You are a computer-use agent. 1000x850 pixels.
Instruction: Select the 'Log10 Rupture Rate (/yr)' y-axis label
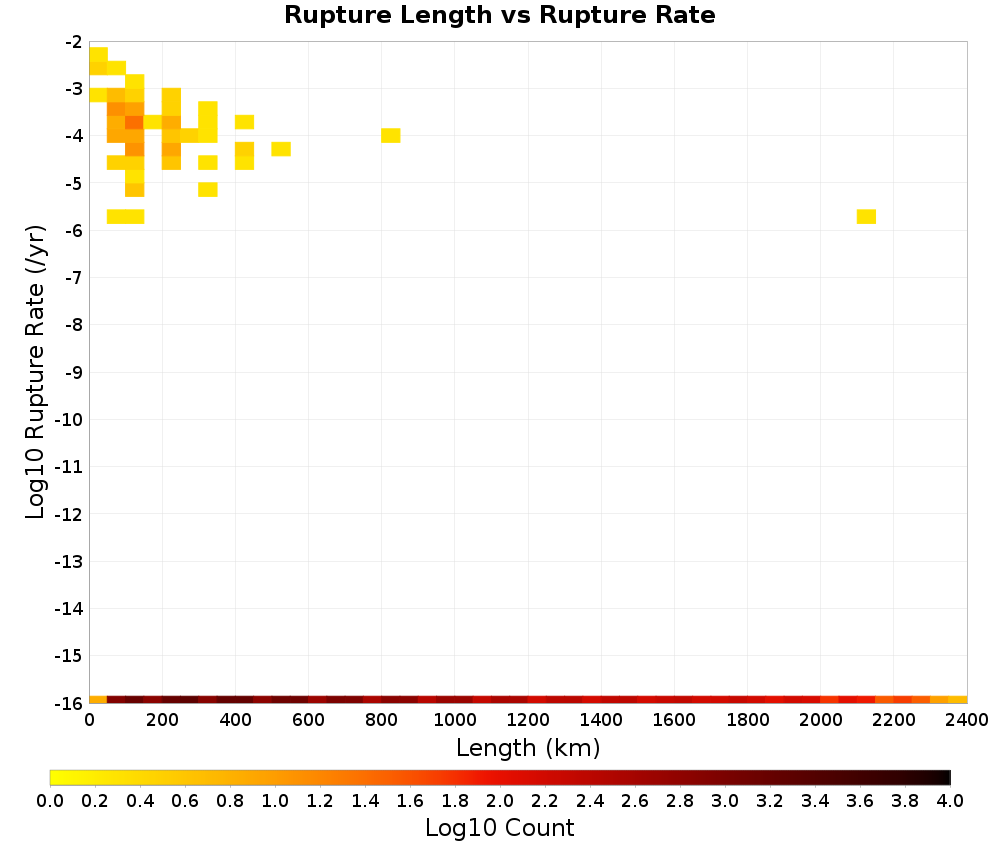click(36, 372)
